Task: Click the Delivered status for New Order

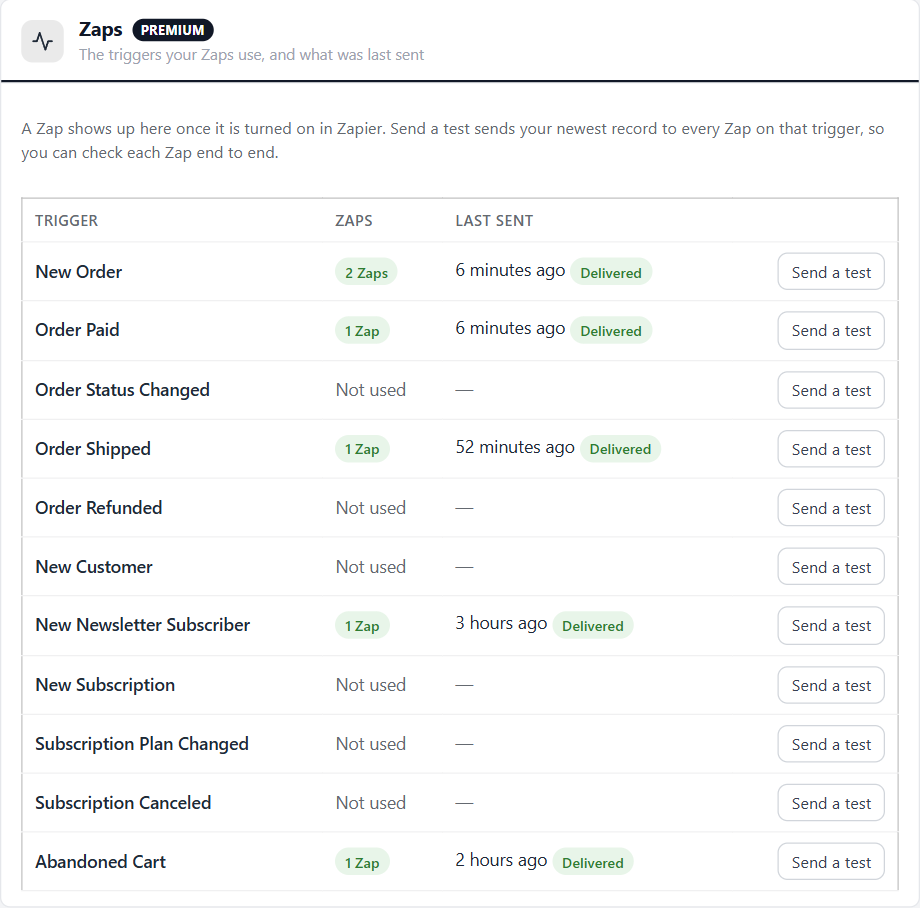Action: [x=611, y=273]
